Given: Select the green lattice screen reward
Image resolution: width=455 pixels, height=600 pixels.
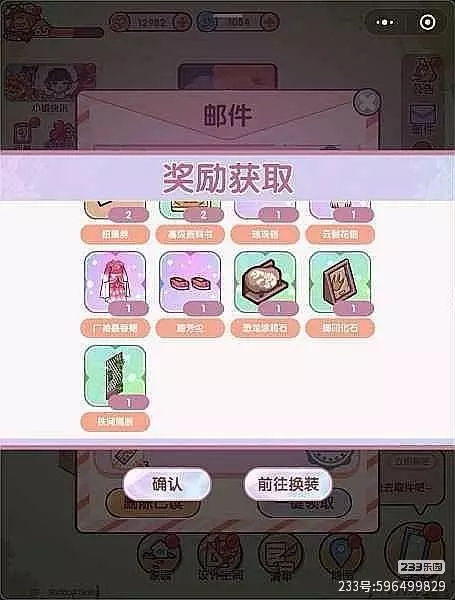Looking at the screenshot, I should (x=115, y=377).
